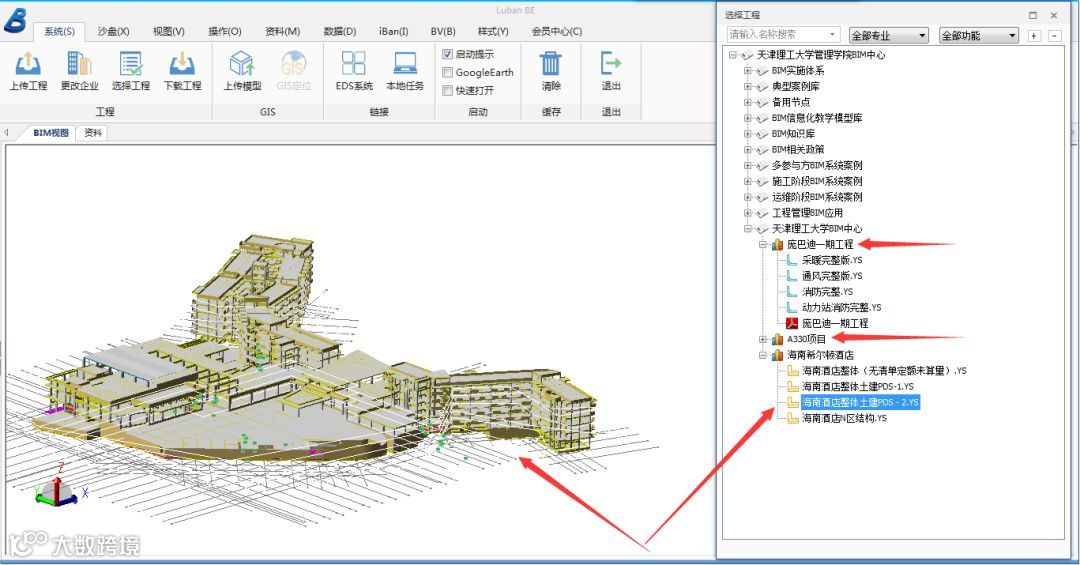The height and width of the screenshot is (565, 1080).
Task: Click the 更改企业 change enterprise icon
Action: coord(79,64)
